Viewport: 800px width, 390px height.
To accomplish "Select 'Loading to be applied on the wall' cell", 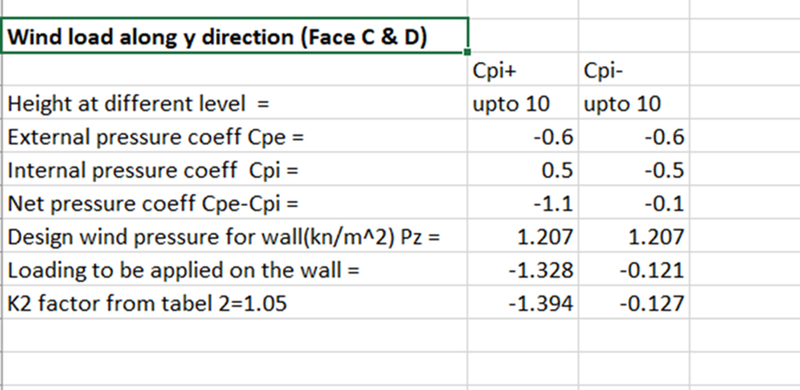I will click(234, 269).
